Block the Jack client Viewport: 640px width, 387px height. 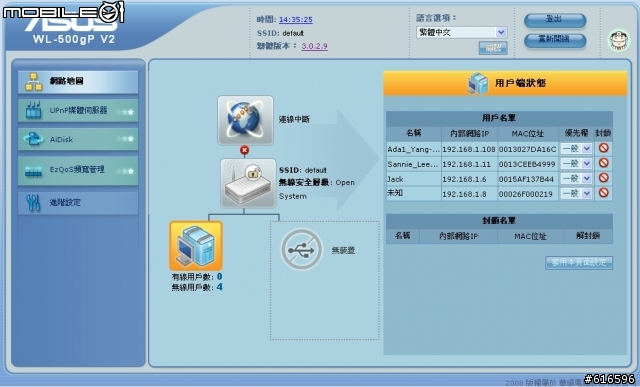pyautogui.click(x=604, y=178)
